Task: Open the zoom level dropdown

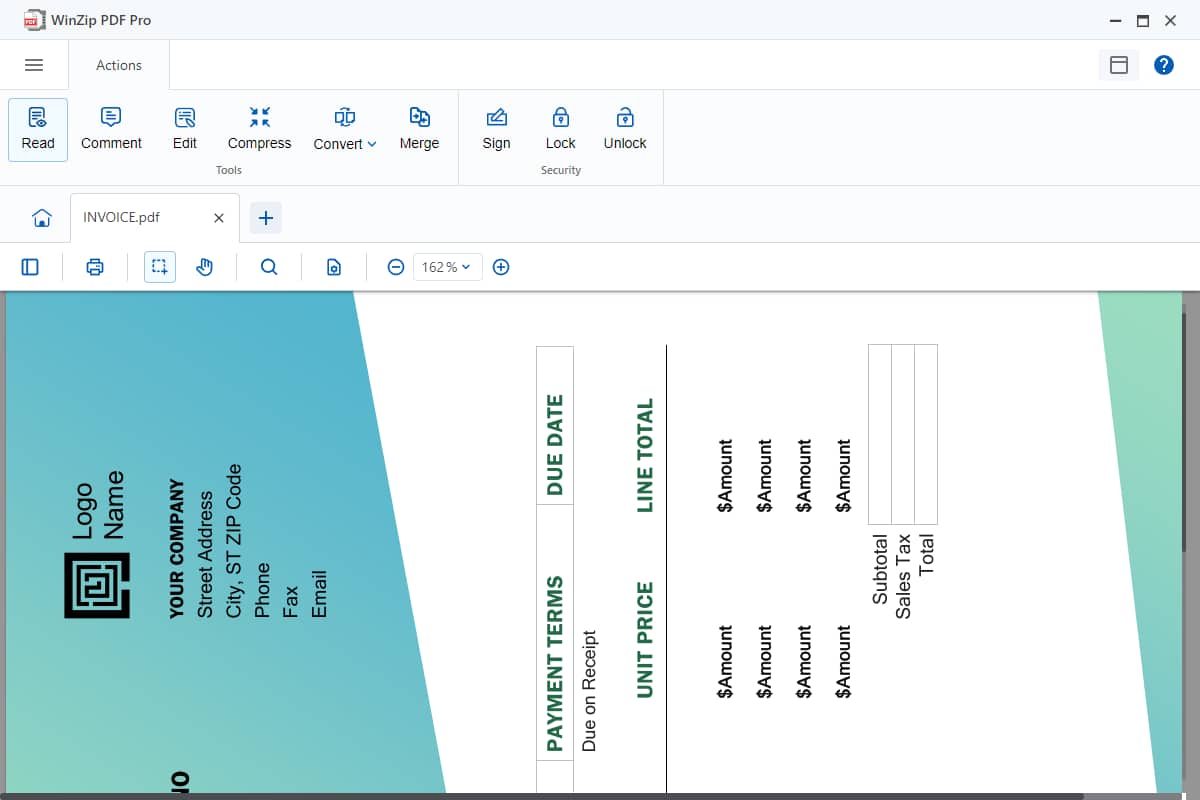Action: 447,267
